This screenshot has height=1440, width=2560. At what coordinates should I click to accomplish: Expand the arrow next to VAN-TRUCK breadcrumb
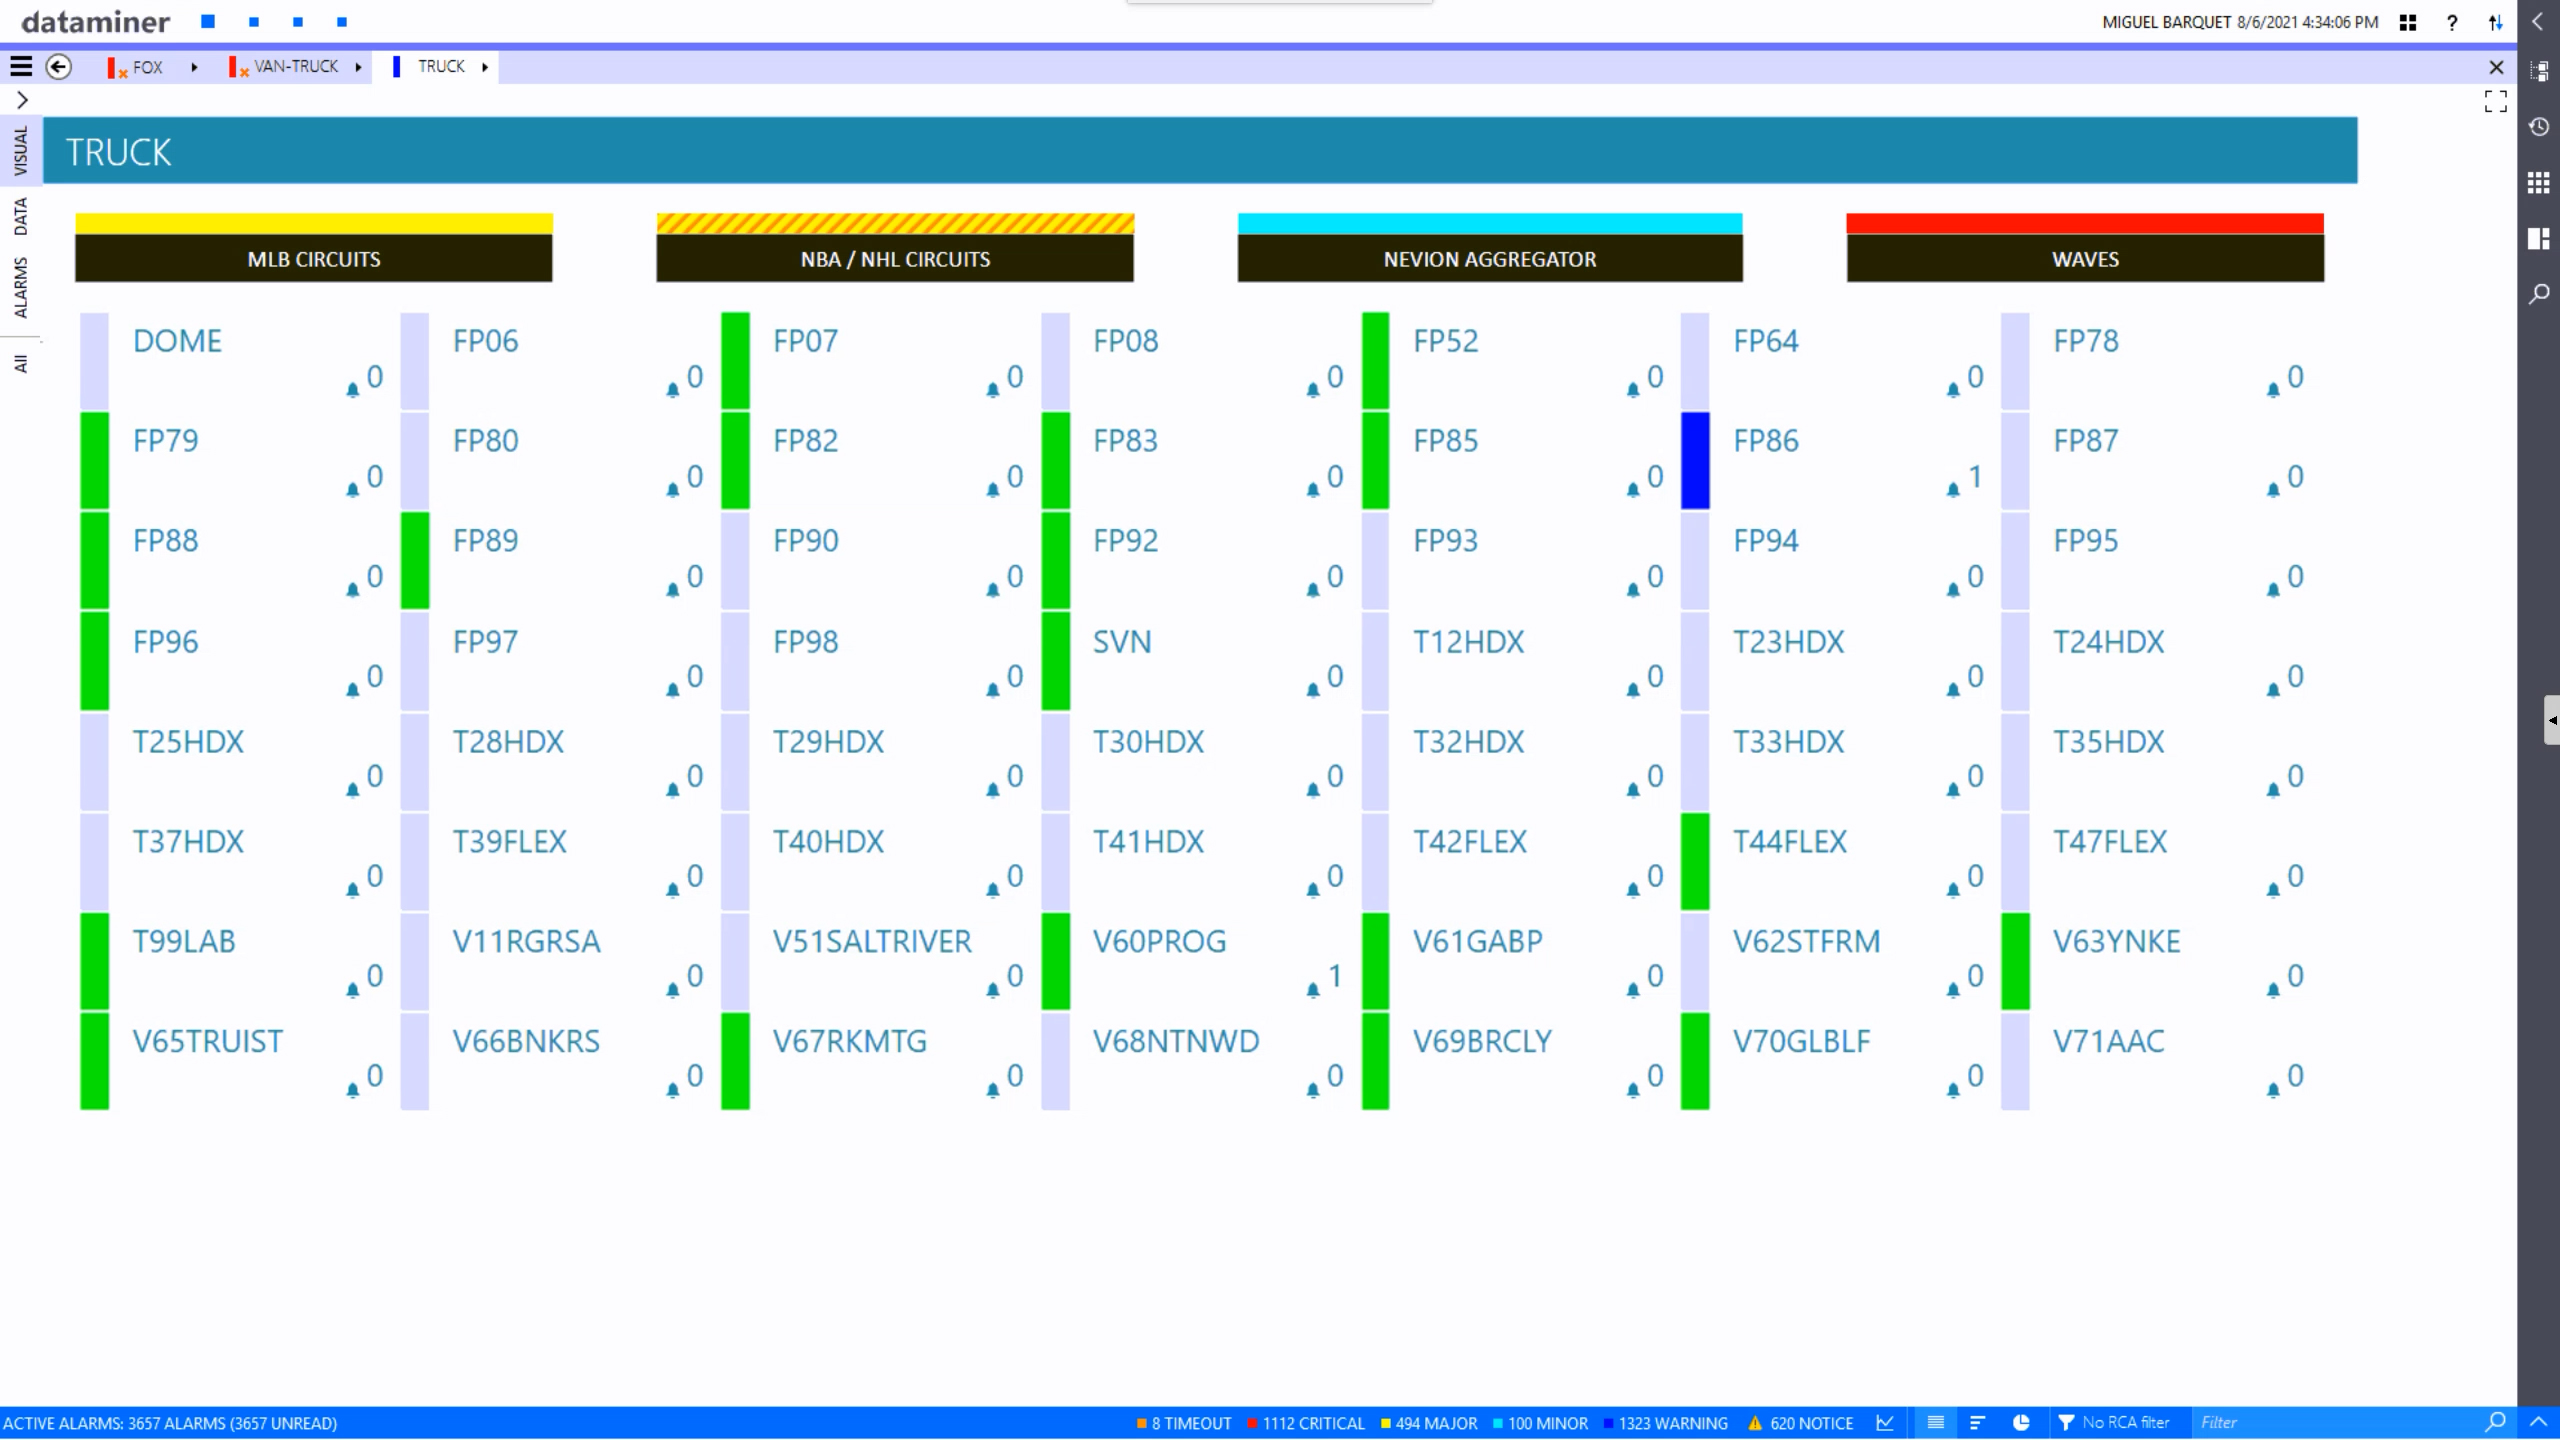(x=358, y=67)
